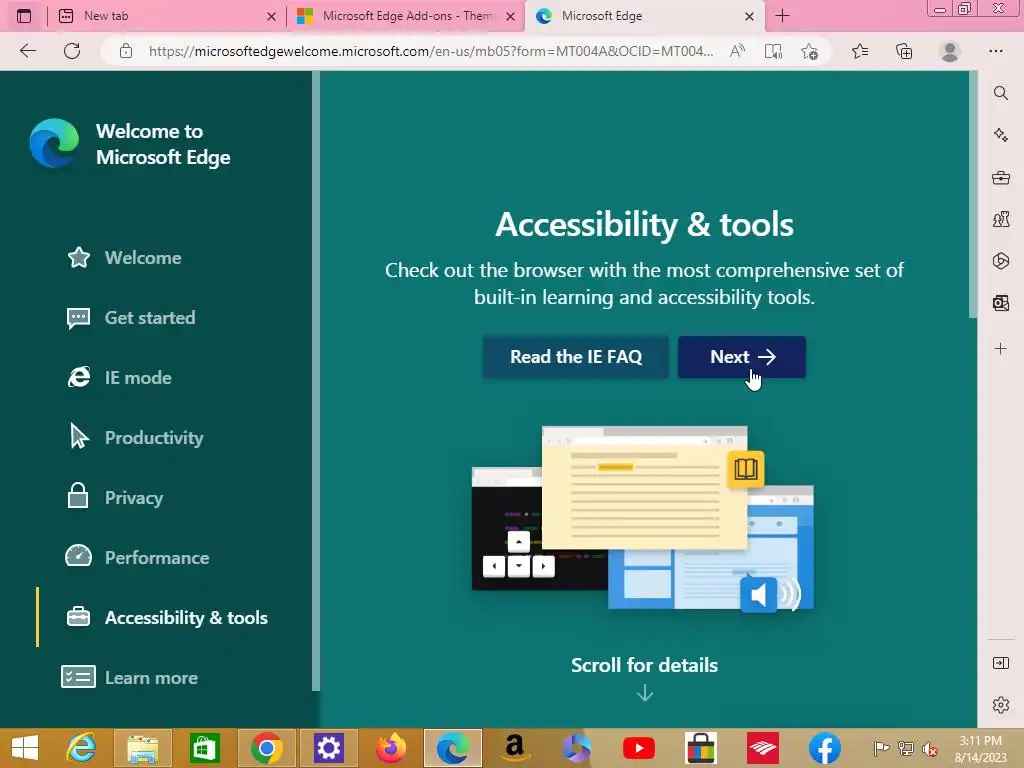Go back to the previous page
The image size is (1024, 768).
[x=28, y=51]
